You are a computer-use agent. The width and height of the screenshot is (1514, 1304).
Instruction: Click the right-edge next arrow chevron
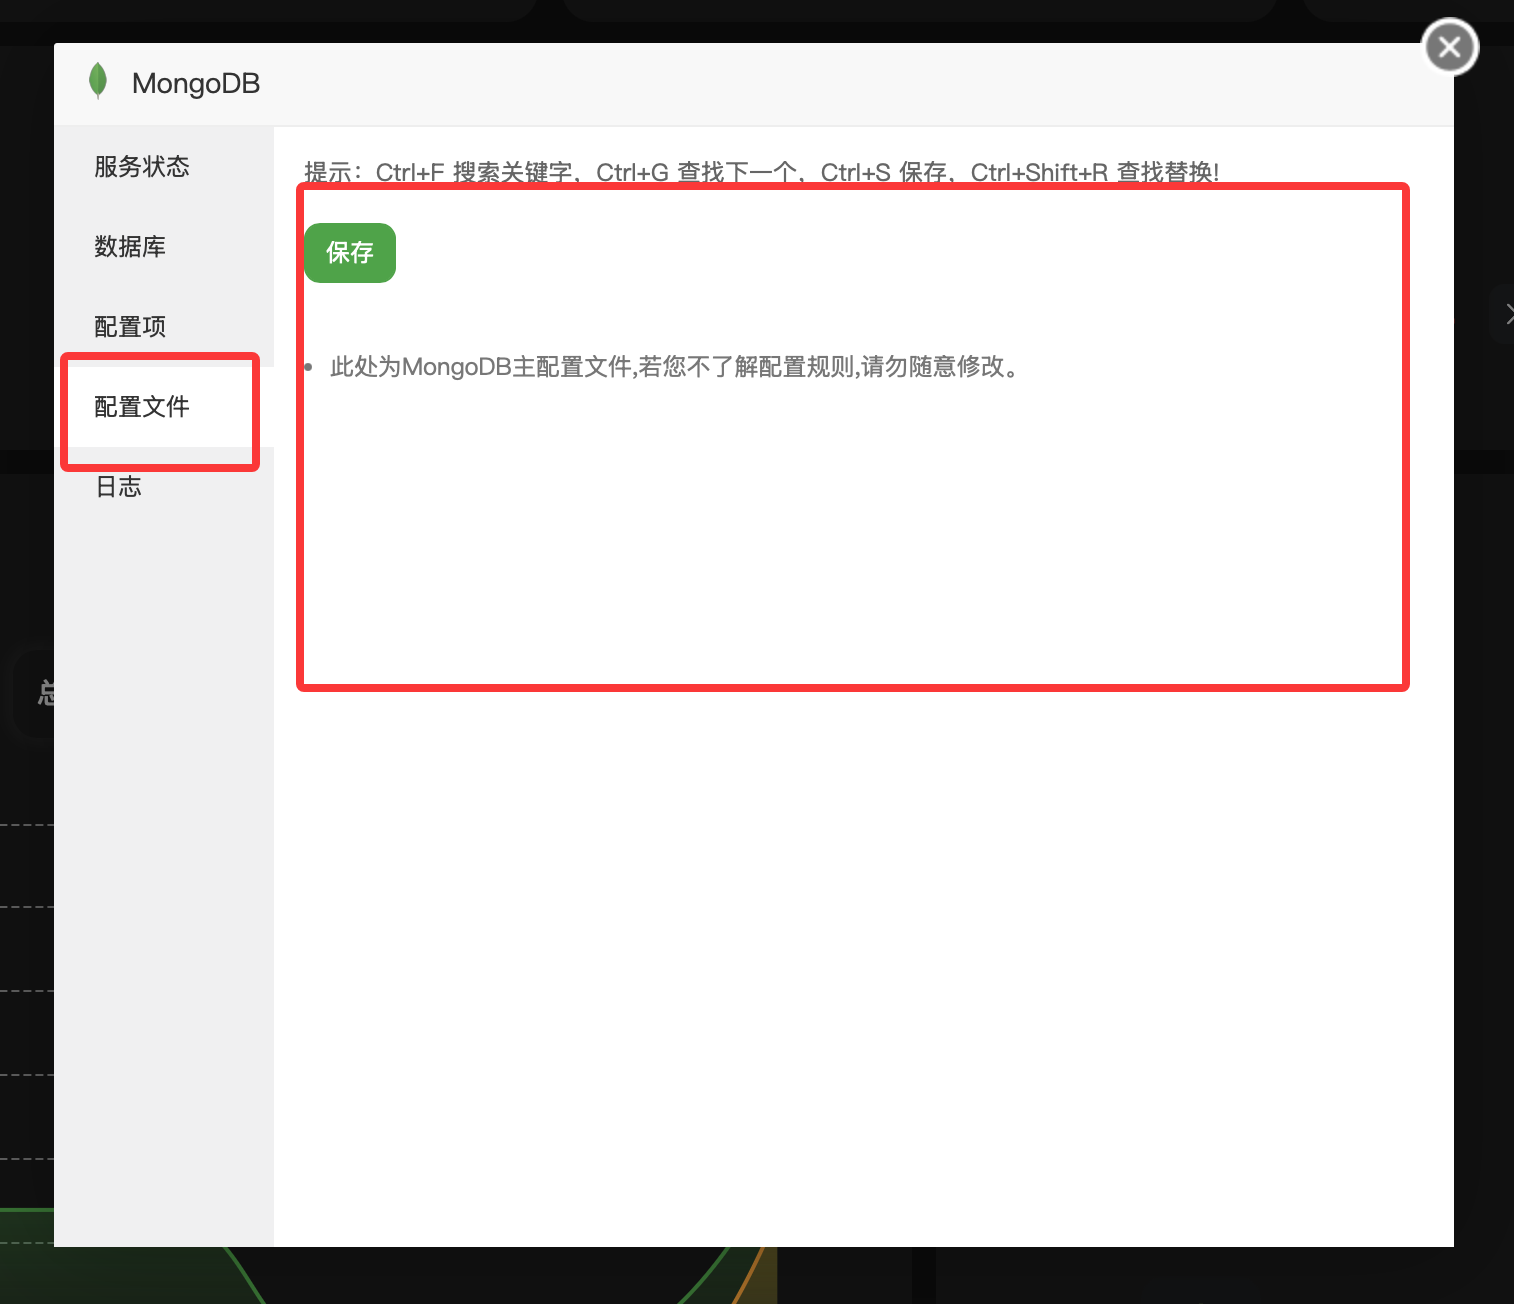[x=1506, y=313]
